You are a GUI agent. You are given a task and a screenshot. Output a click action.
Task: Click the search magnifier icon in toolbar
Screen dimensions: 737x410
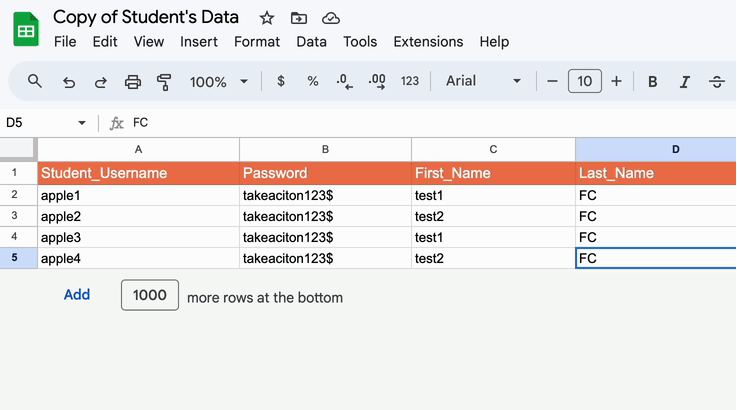tap(35, 81)
